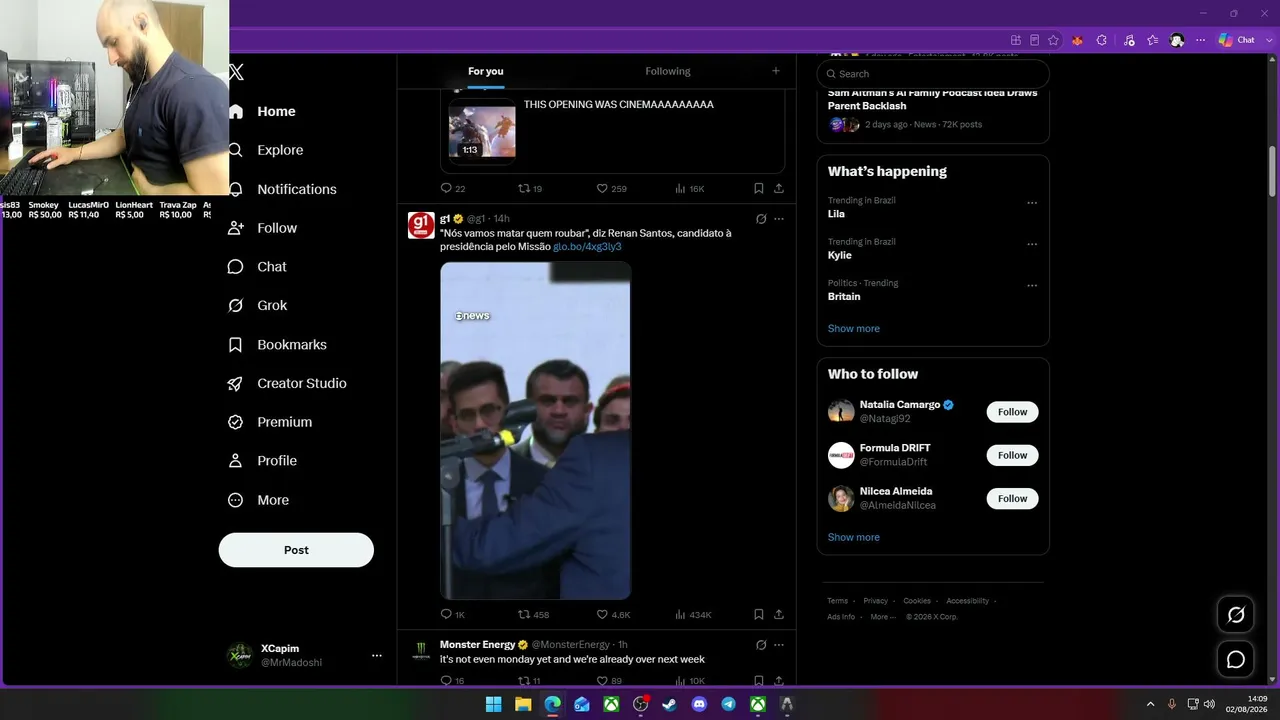The image size is (1280, 720).
Task: Open the g1 profile avatar
Action: click(x=421, y=225)
